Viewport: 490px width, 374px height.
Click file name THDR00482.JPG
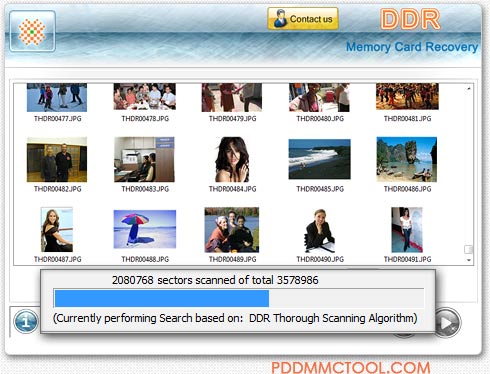(58, 189)
